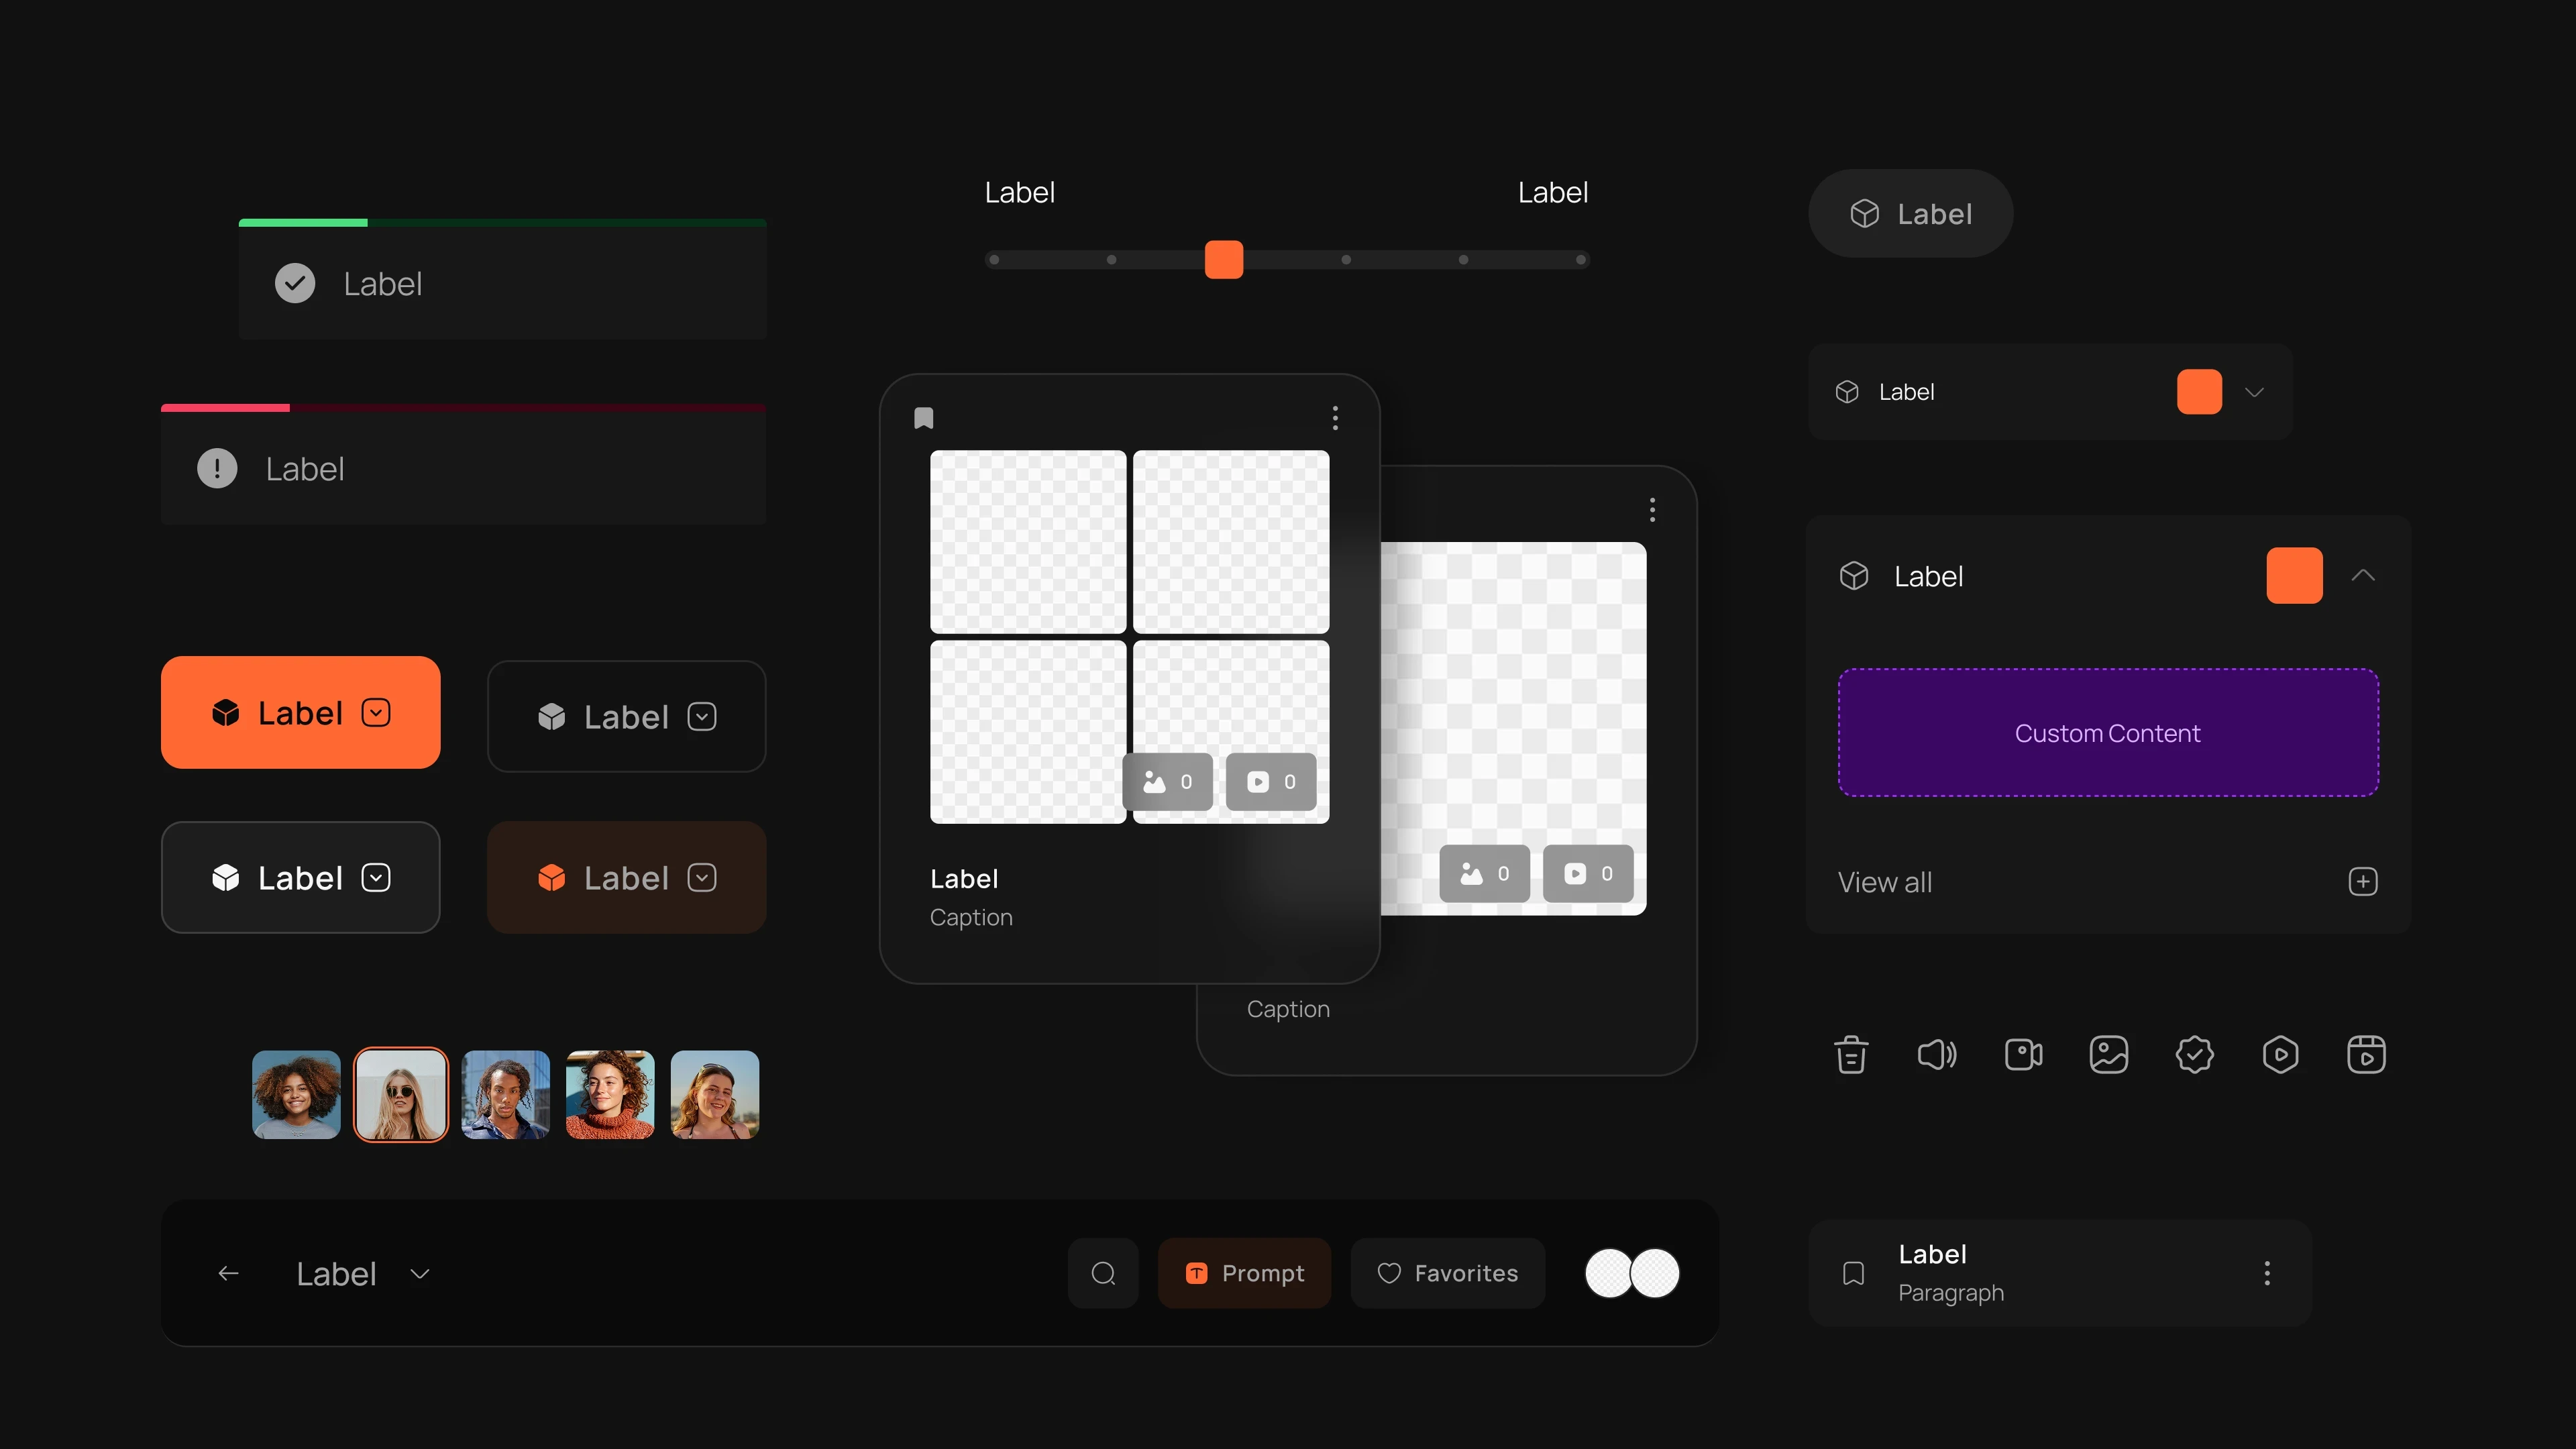Click the View all link

click(1885, 882)
